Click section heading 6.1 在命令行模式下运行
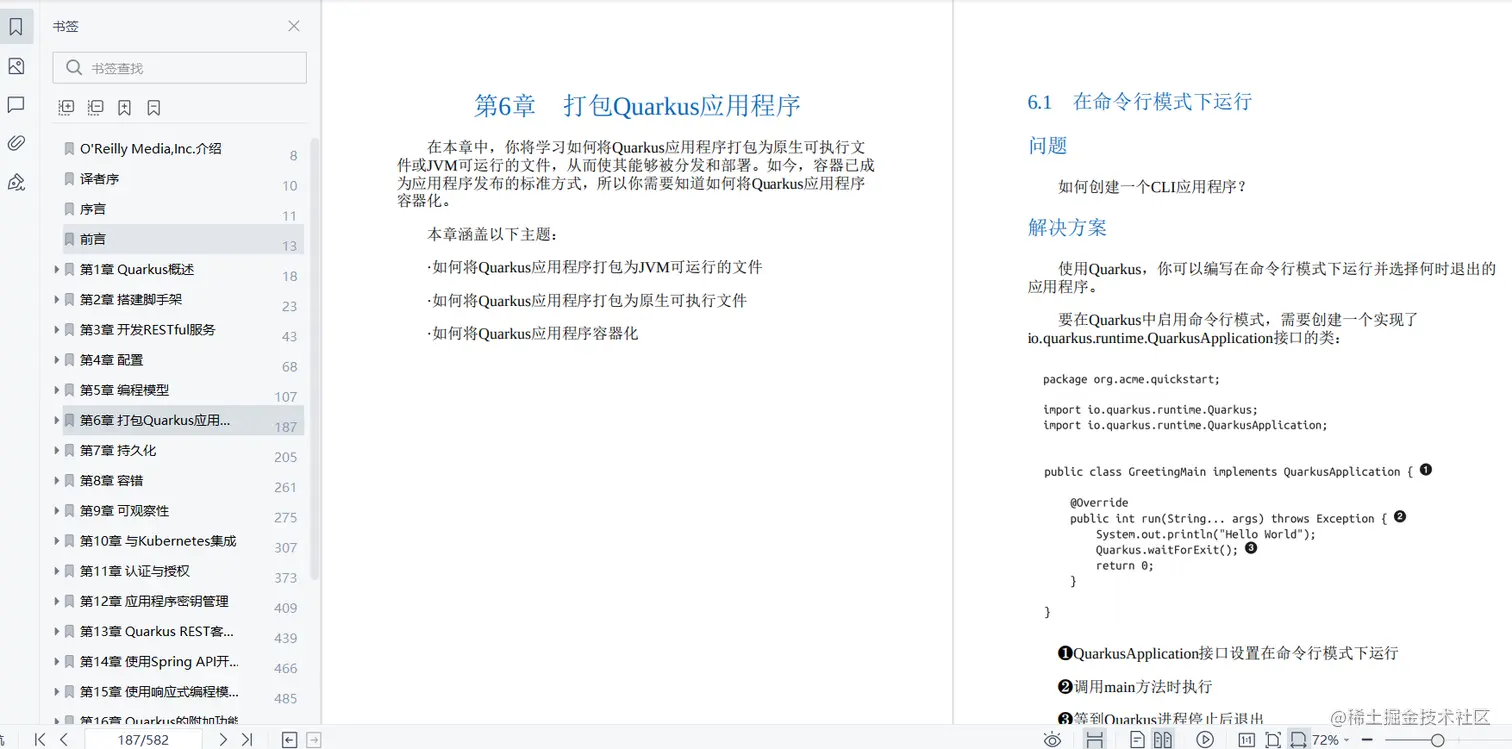Screen dimensions: 1512x749 point(1140,101)
